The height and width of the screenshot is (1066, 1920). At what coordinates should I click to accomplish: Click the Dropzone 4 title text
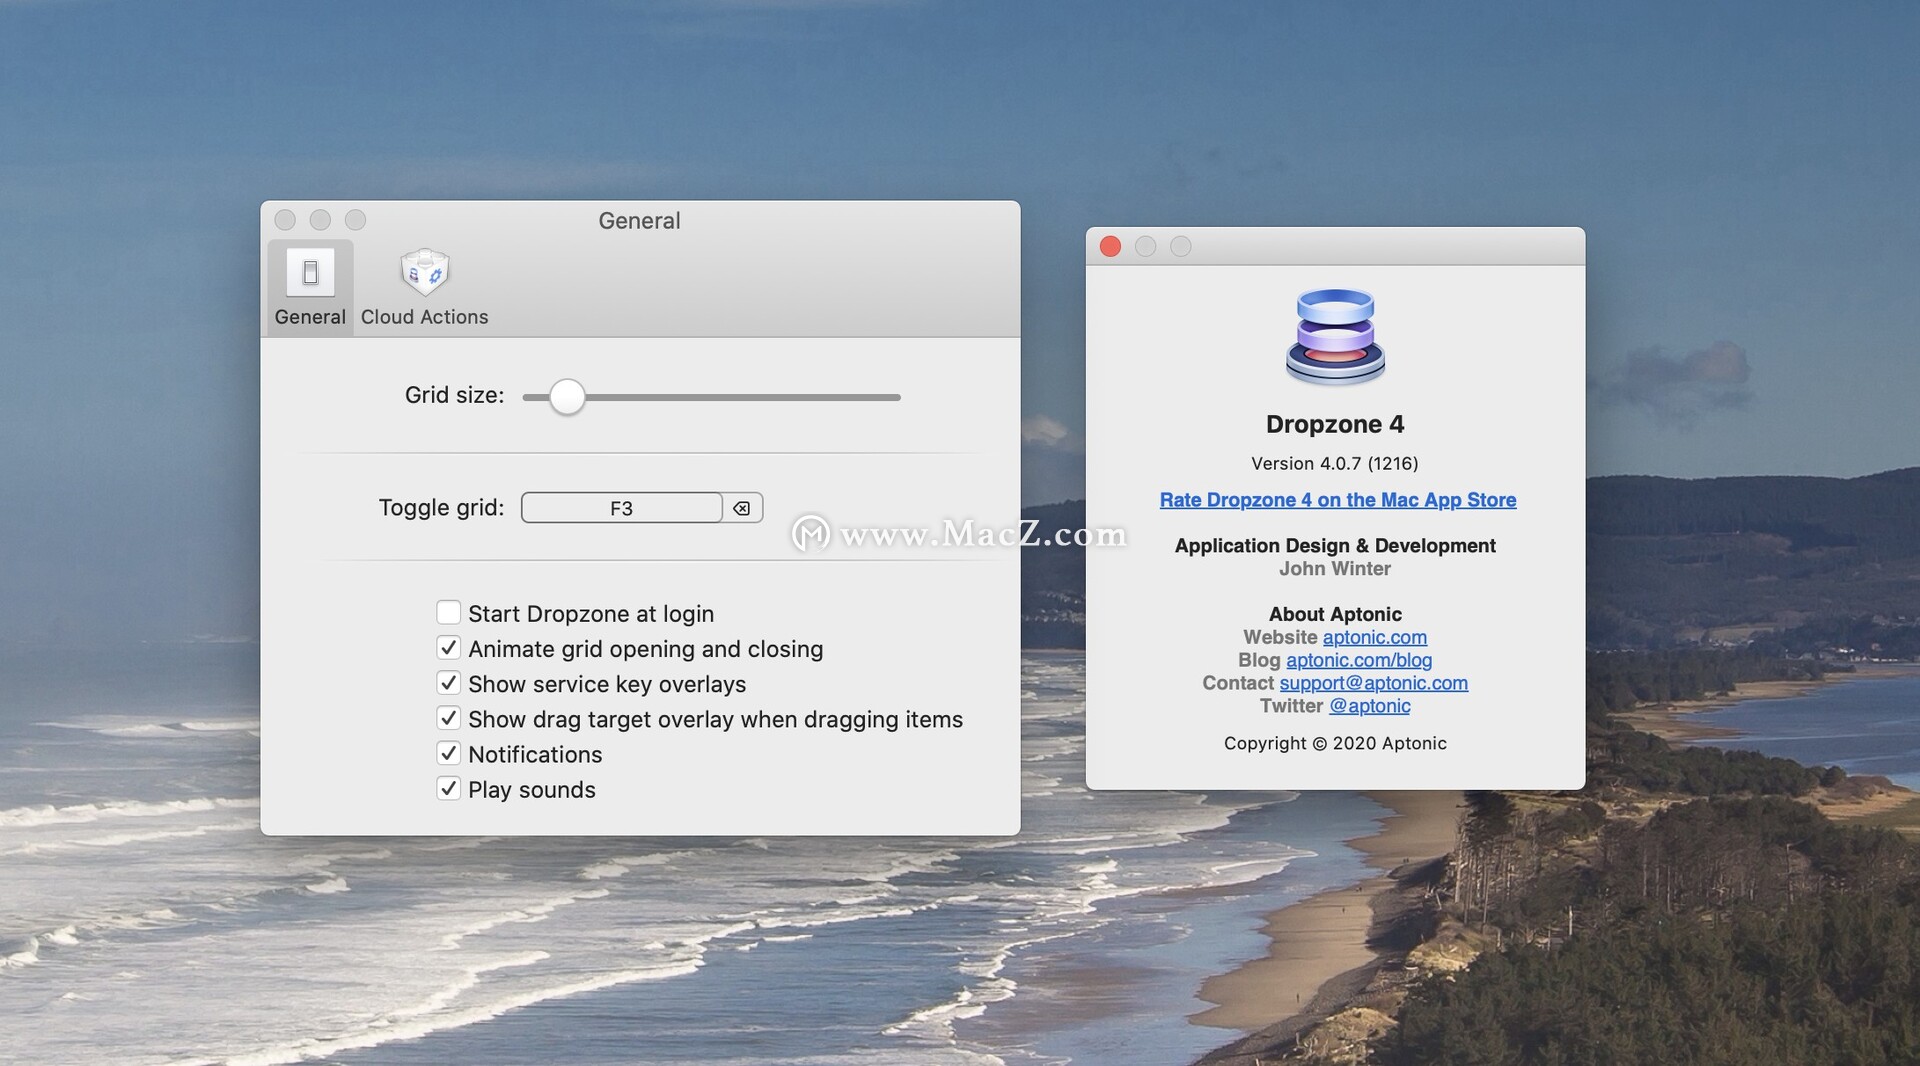[1335, 424]
